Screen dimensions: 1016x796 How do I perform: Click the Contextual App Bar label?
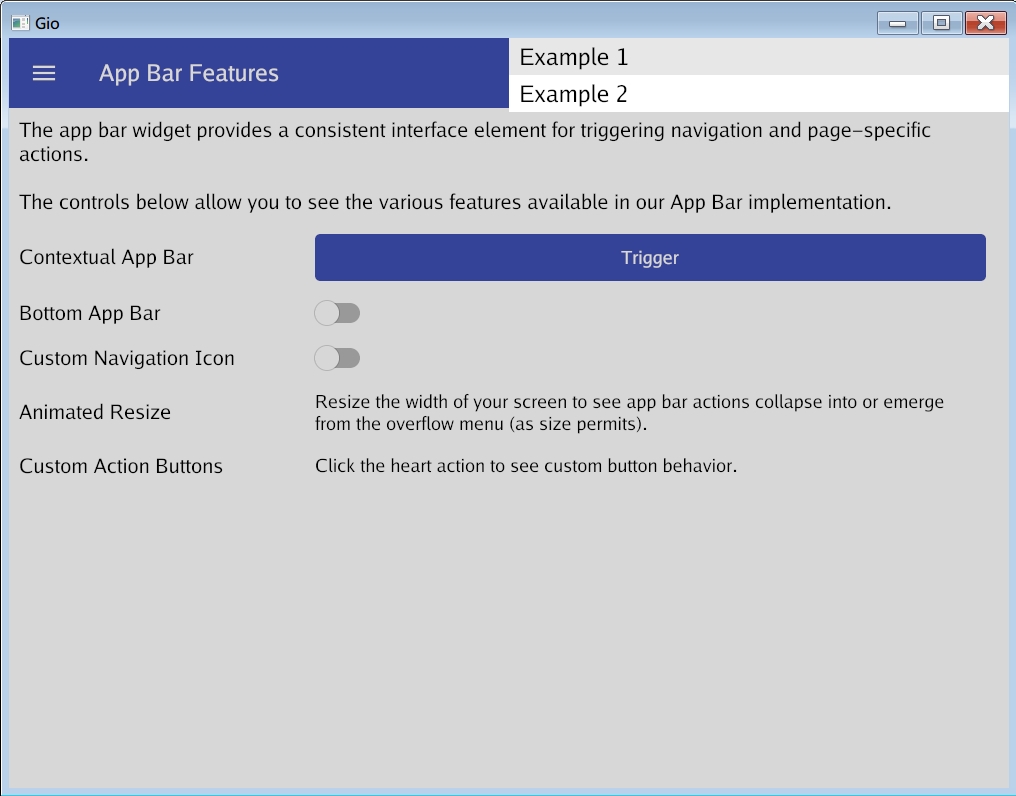106,257
